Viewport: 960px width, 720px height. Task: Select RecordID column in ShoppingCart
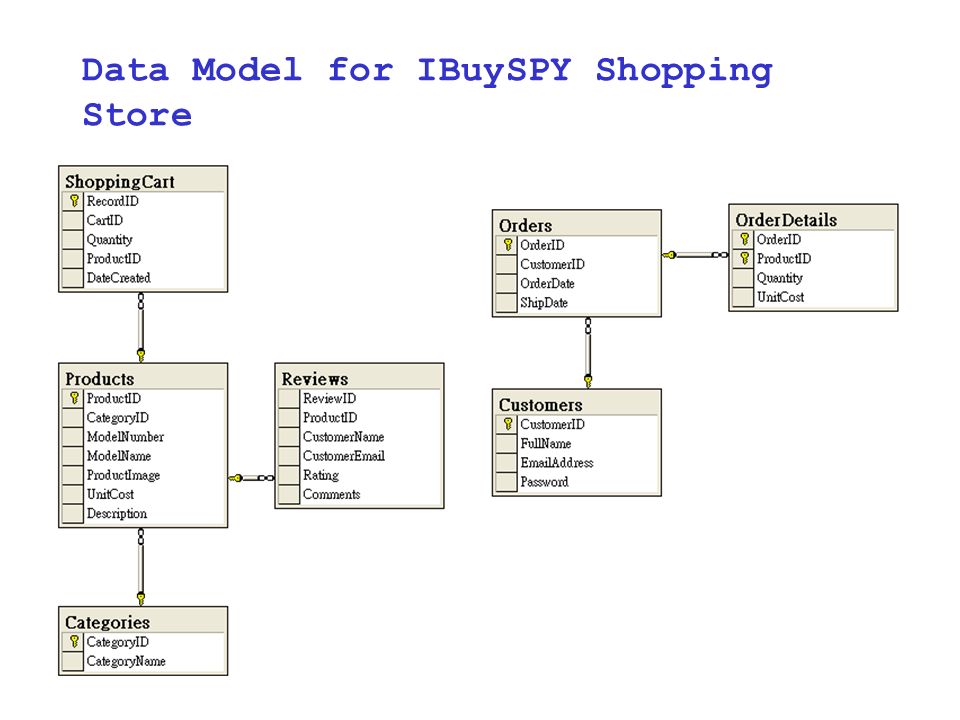(x=113, y=201)
